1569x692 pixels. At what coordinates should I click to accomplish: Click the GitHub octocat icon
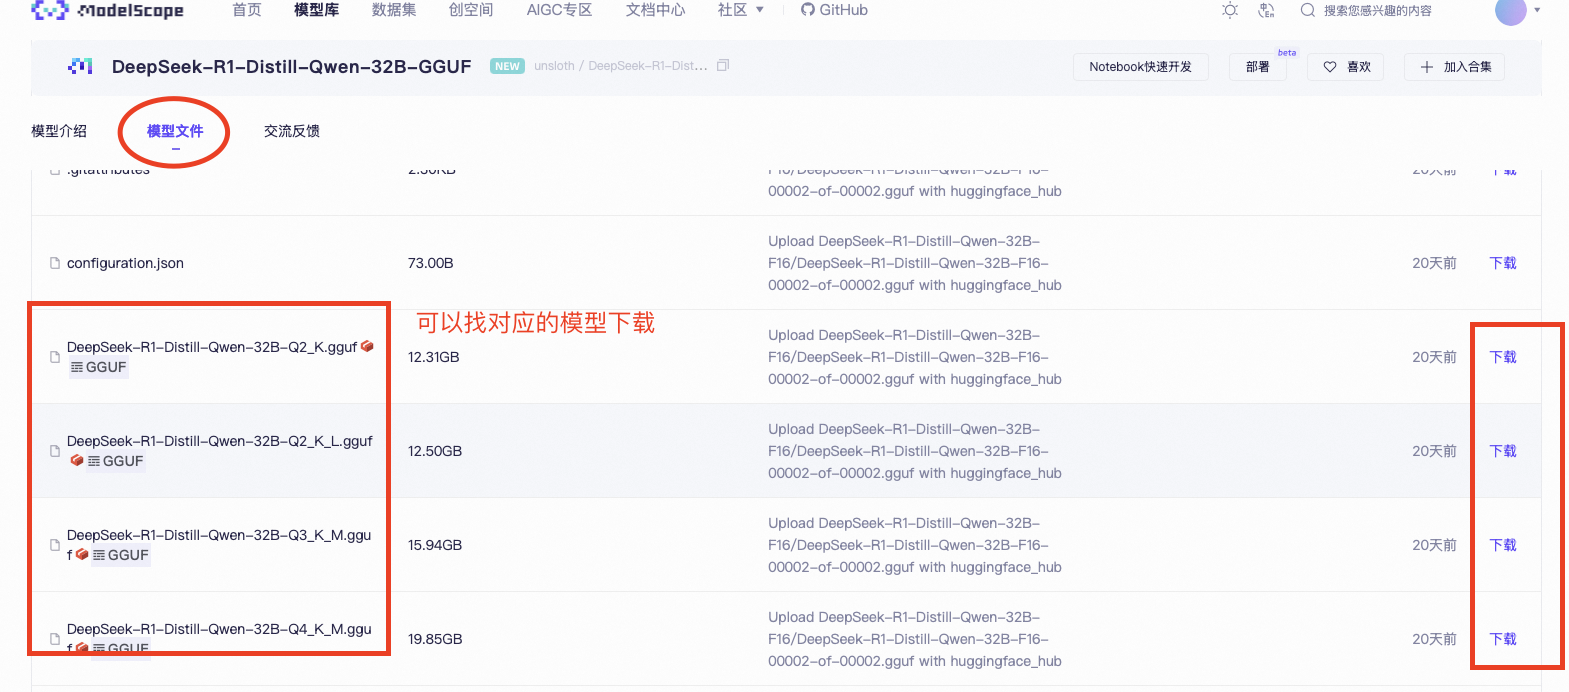point(807,10)
